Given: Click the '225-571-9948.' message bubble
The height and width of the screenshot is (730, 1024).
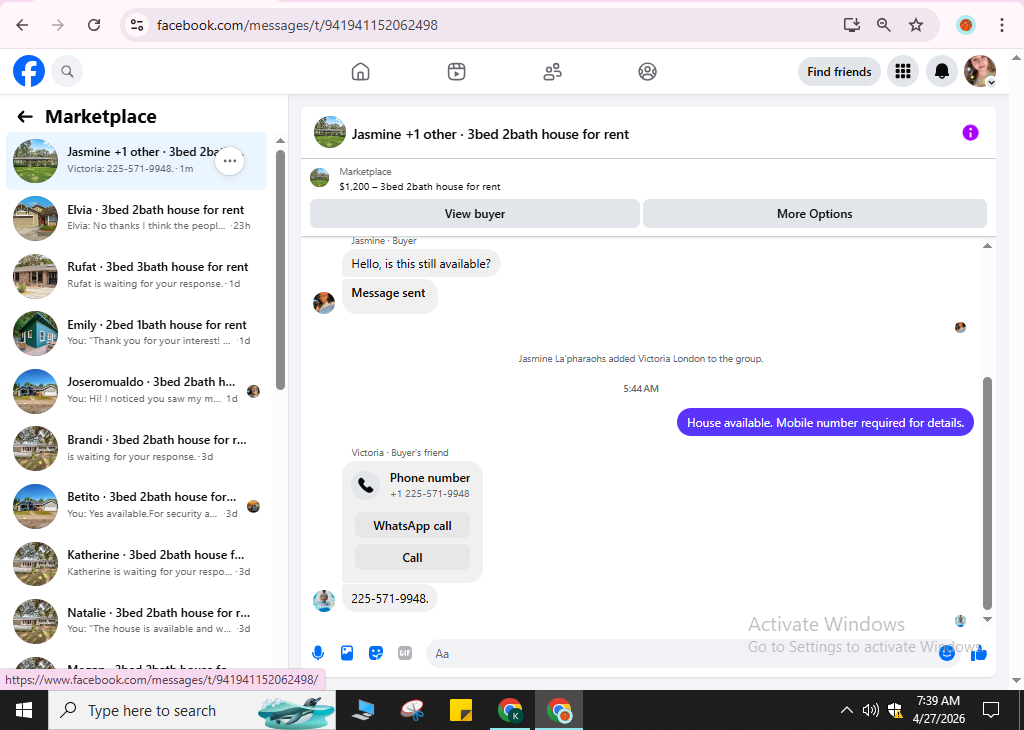Looking at the screenshot, I should [390, 598].
